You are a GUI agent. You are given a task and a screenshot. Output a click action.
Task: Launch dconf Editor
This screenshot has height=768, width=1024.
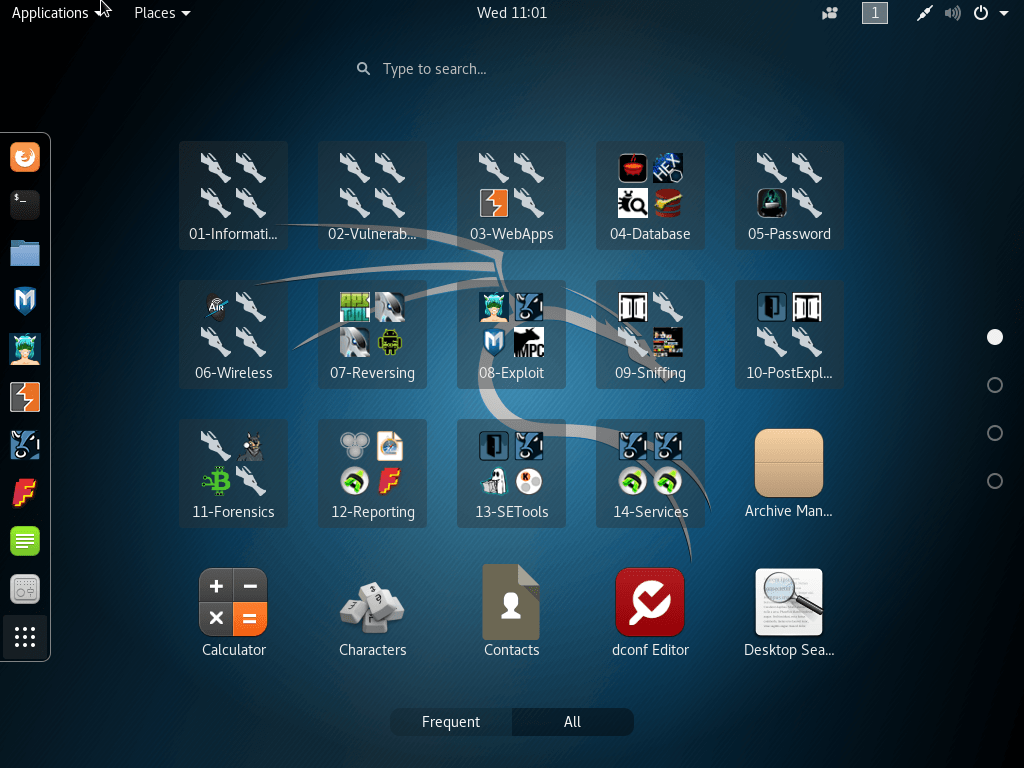click(650, 613)
